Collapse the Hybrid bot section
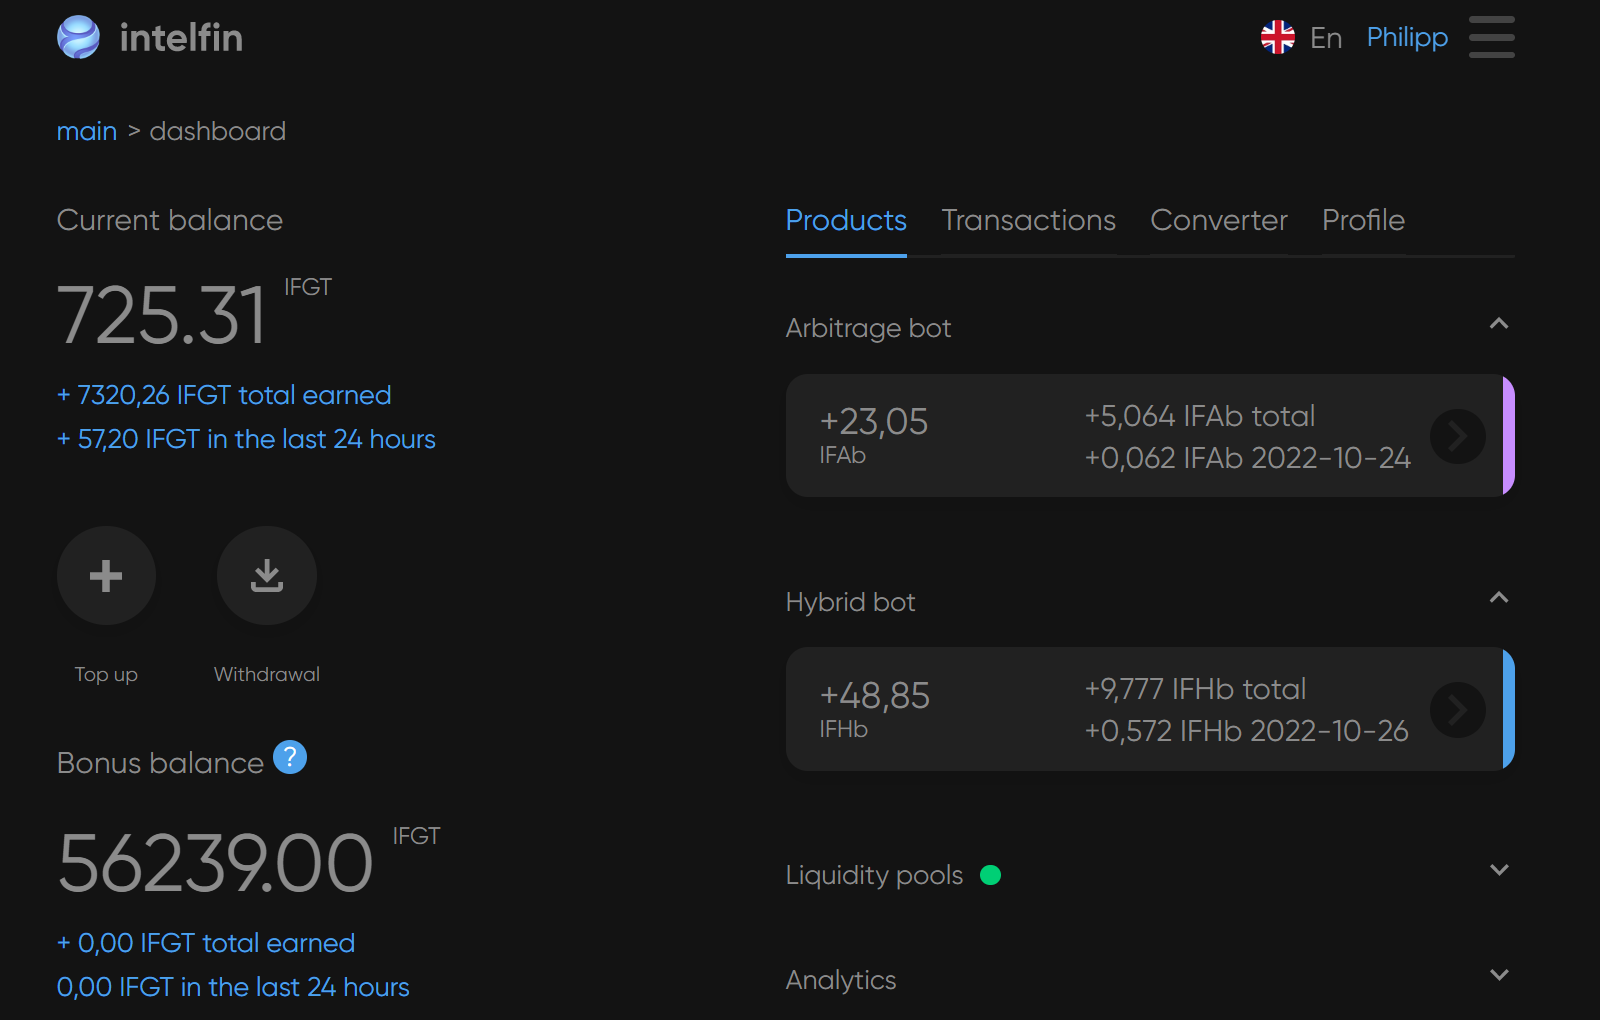Screen dimensions: 1600x1020 tap(1498, 598)
